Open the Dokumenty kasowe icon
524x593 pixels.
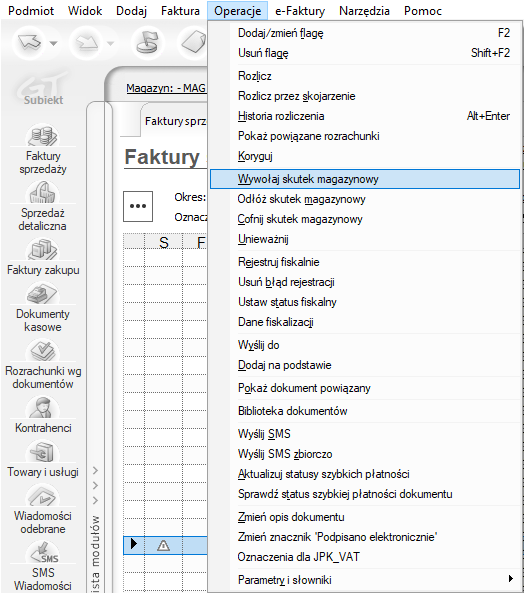[x=43, y=294]
